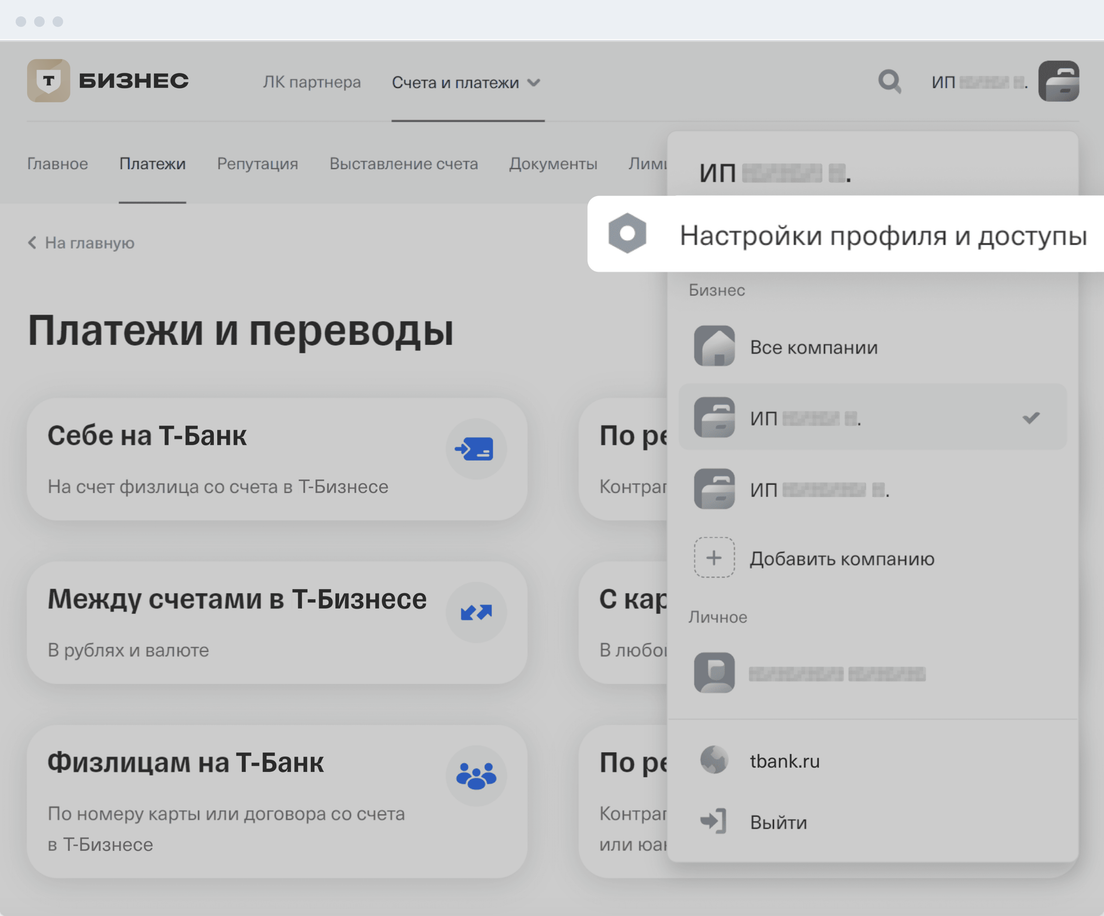Expand Счета и платежи dropdown

tap(467, 82)
